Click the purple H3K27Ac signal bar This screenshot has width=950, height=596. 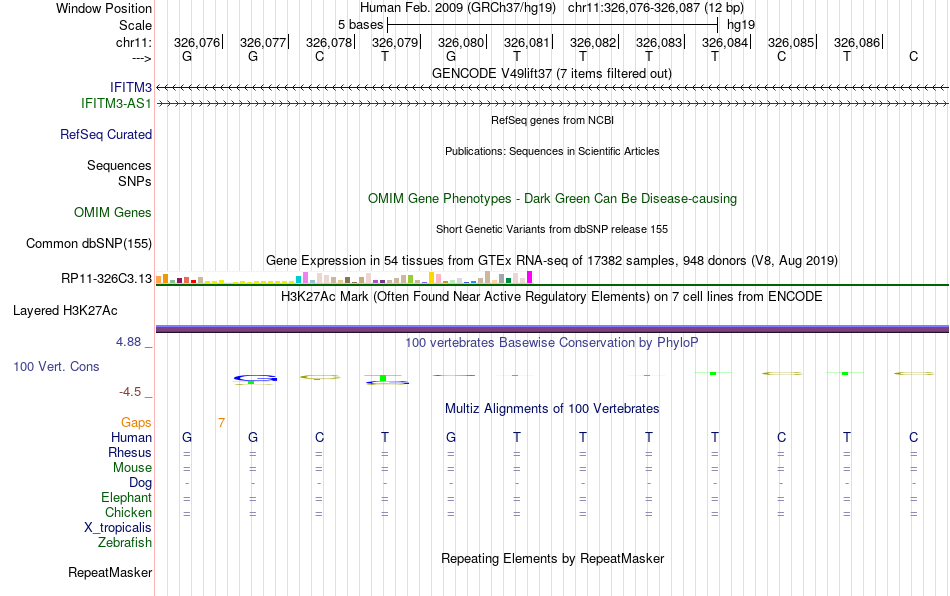(x=552, y=329)
